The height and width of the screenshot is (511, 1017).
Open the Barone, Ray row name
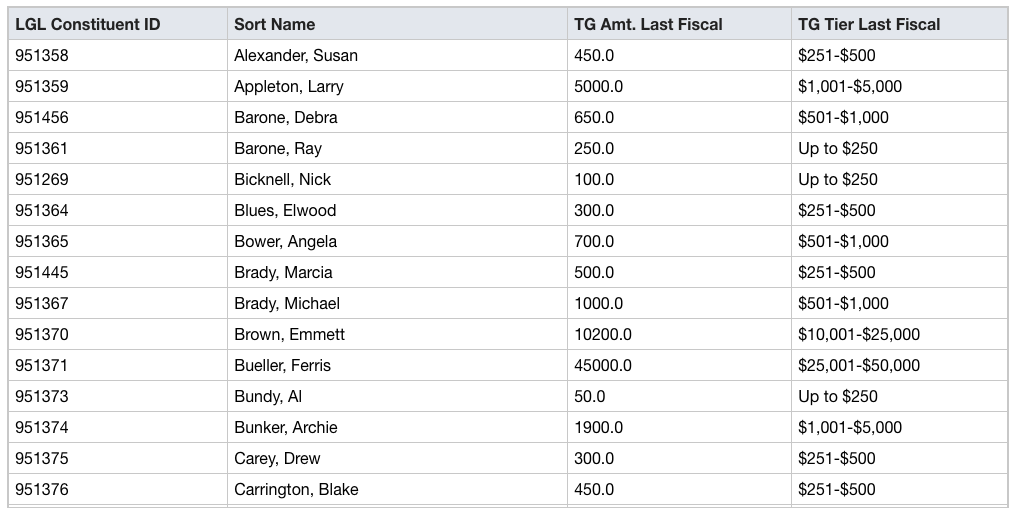pyautogui.click(x=277, y=149)
